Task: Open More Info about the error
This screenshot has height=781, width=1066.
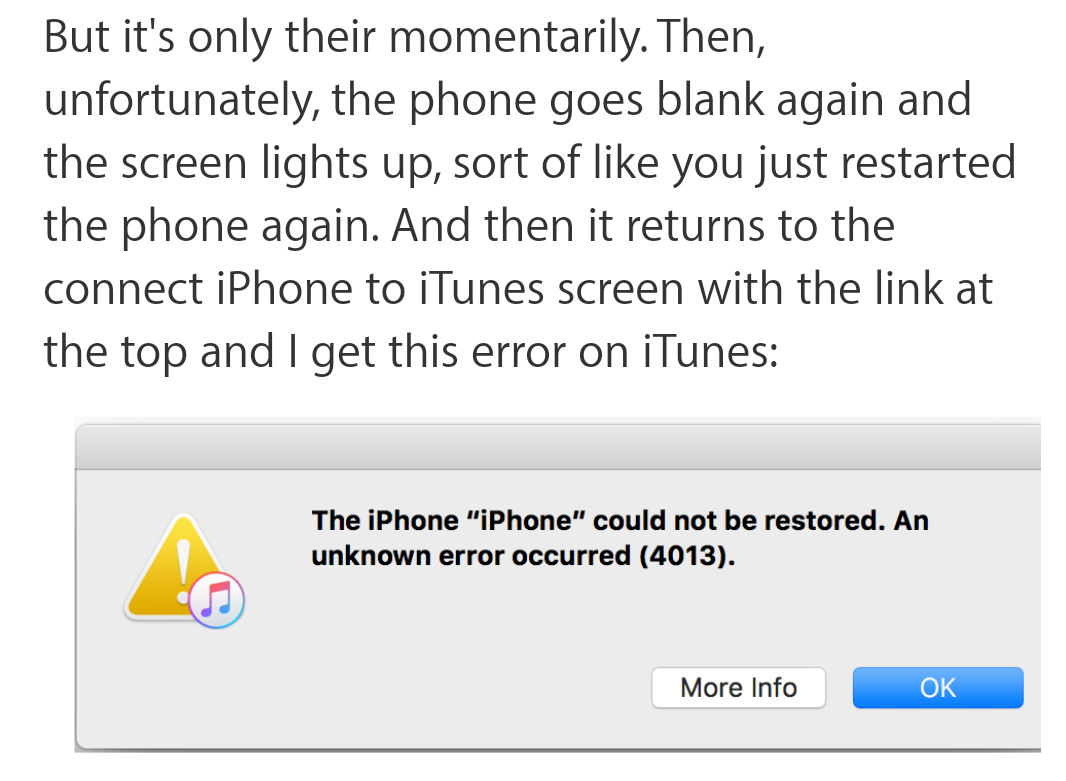Action: click(738, 687)
